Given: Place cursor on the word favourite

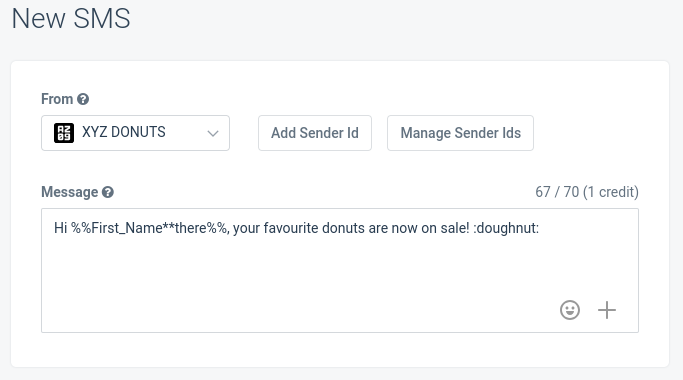Looking at the screenshot, I should (291, 228).
